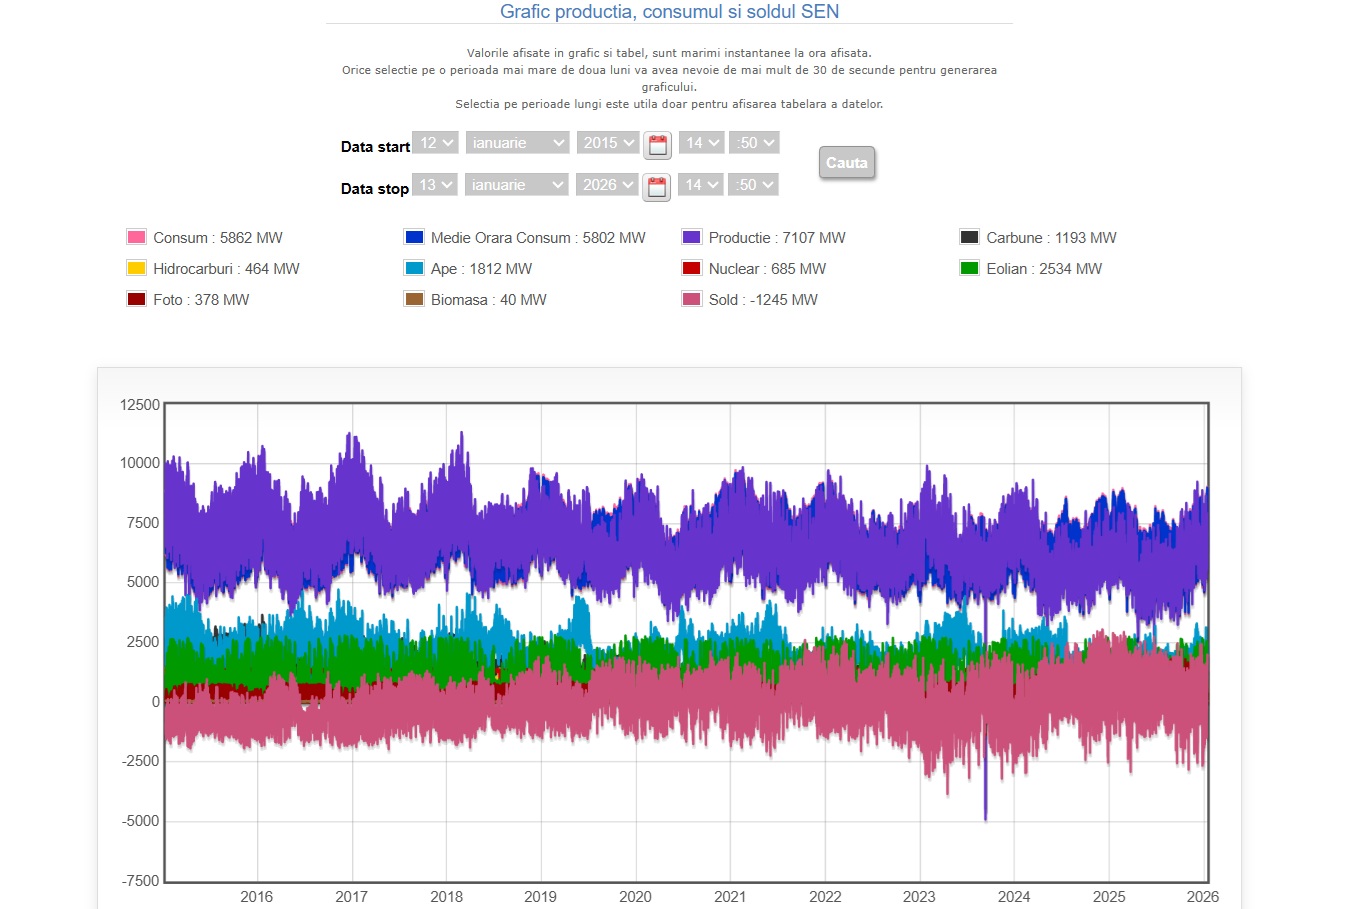The height and width of the screenshot is (909, 1367).
Task: Click the pink Consum legend swatch
Action: click(137, 237)
